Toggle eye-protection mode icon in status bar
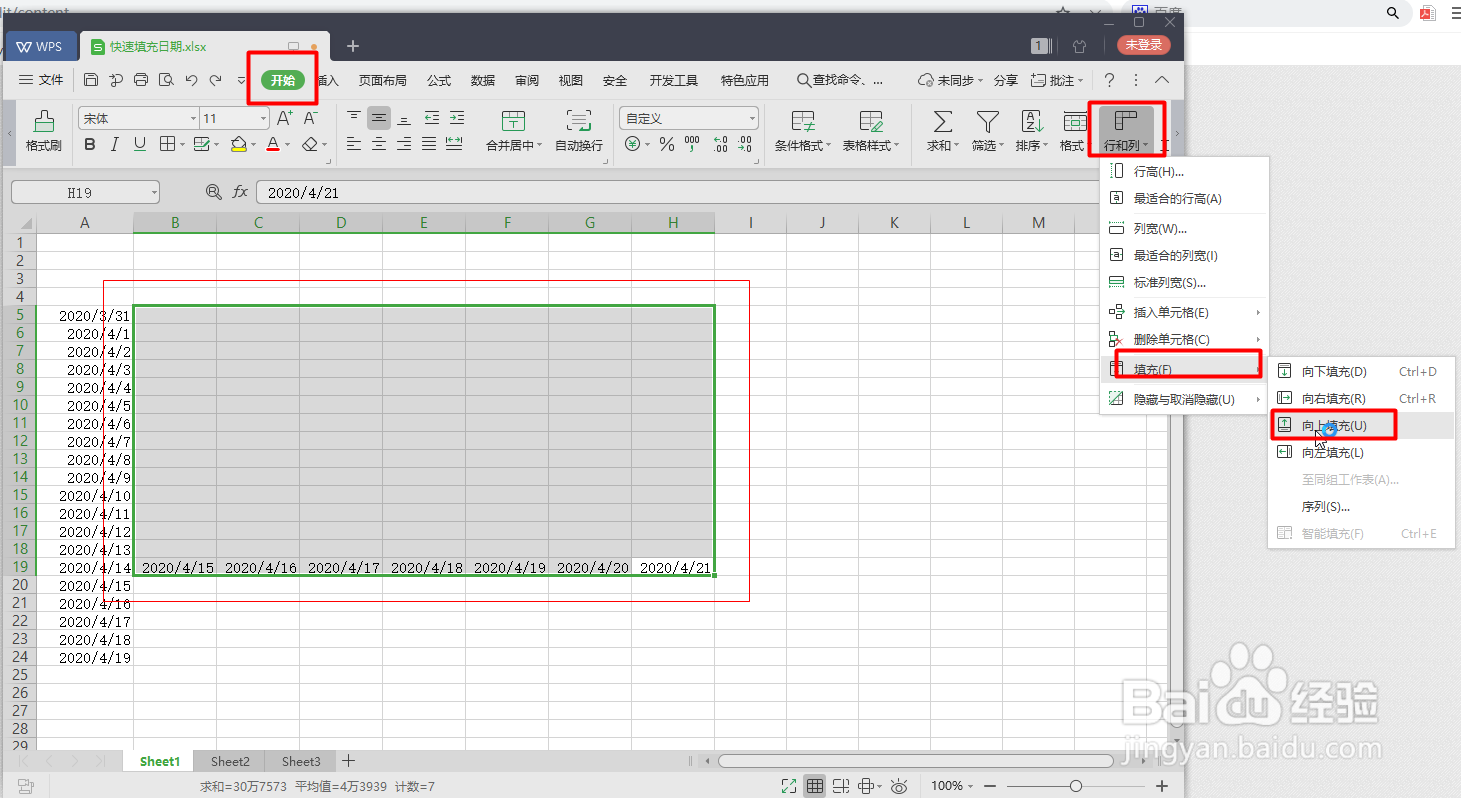1461x798 pixels. click(x=899, y=786)
